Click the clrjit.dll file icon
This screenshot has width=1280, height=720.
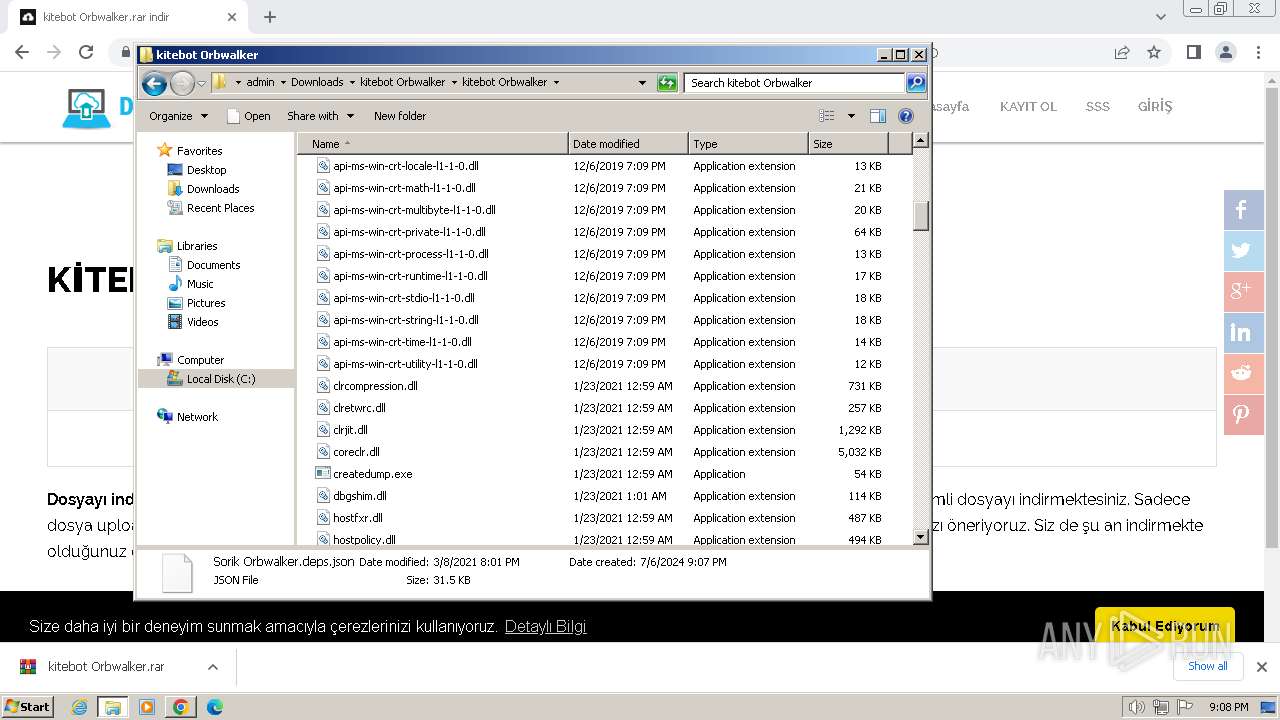click(x=323, y=430)
